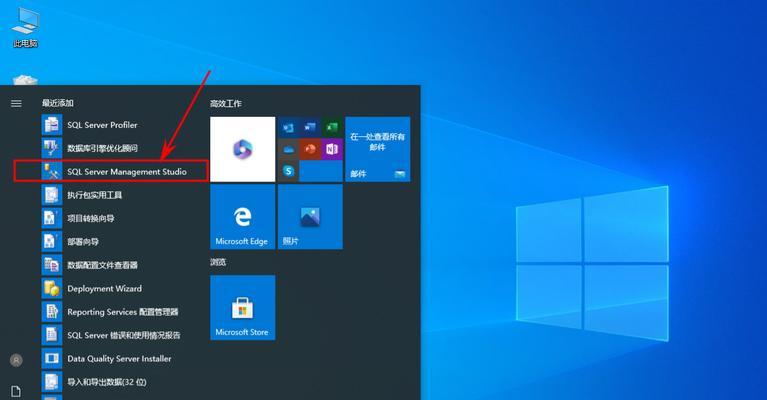Open the Word icon in Office tile
Screen dimensions: 767x400
click(x=310, y=128)
